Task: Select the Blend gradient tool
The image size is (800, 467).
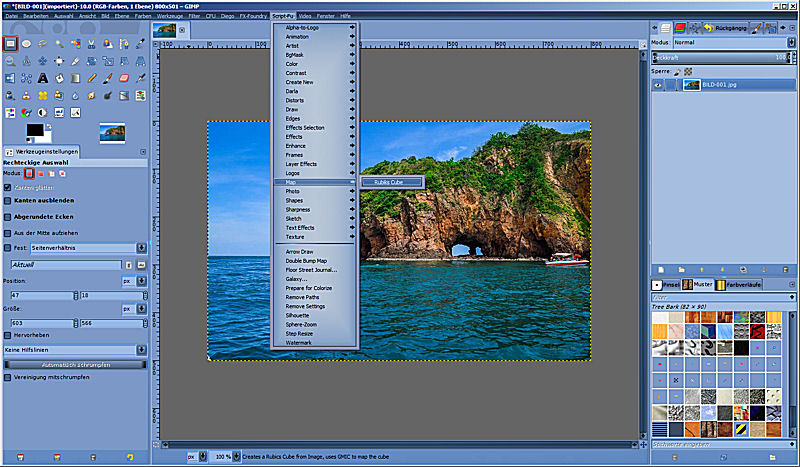Action: click(76, 78)
